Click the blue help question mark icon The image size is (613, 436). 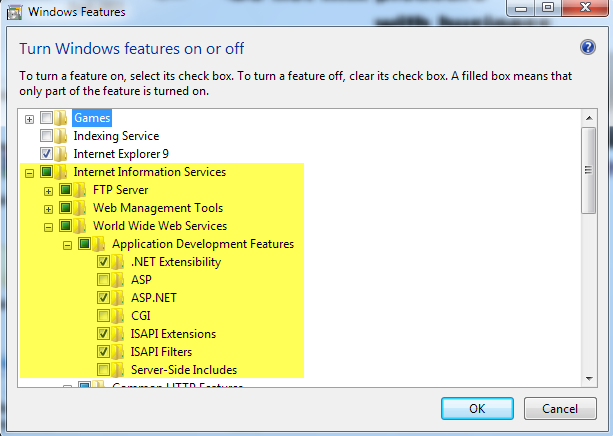pos(588,47)
